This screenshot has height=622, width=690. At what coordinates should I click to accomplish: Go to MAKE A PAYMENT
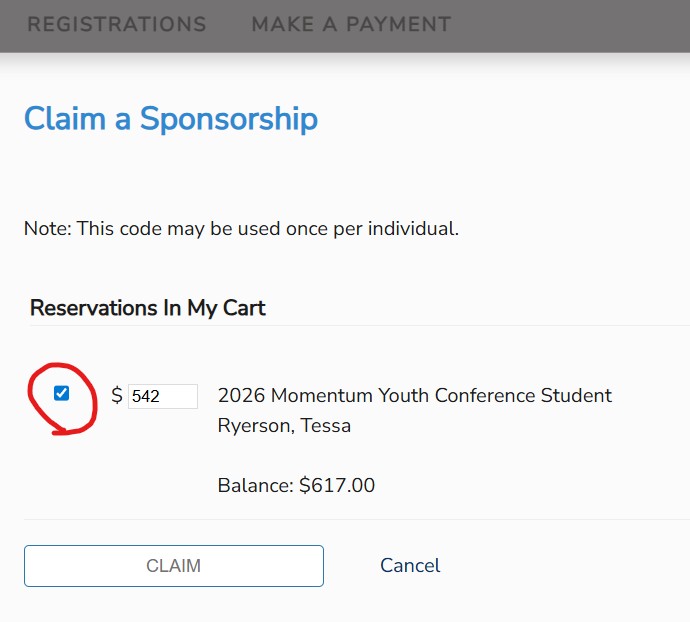click(351, 24)
